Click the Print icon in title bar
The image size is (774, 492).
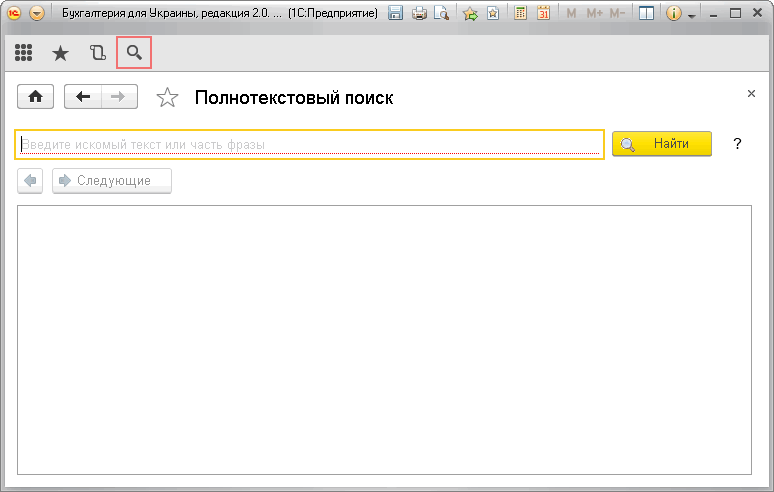tap(419, 14)
